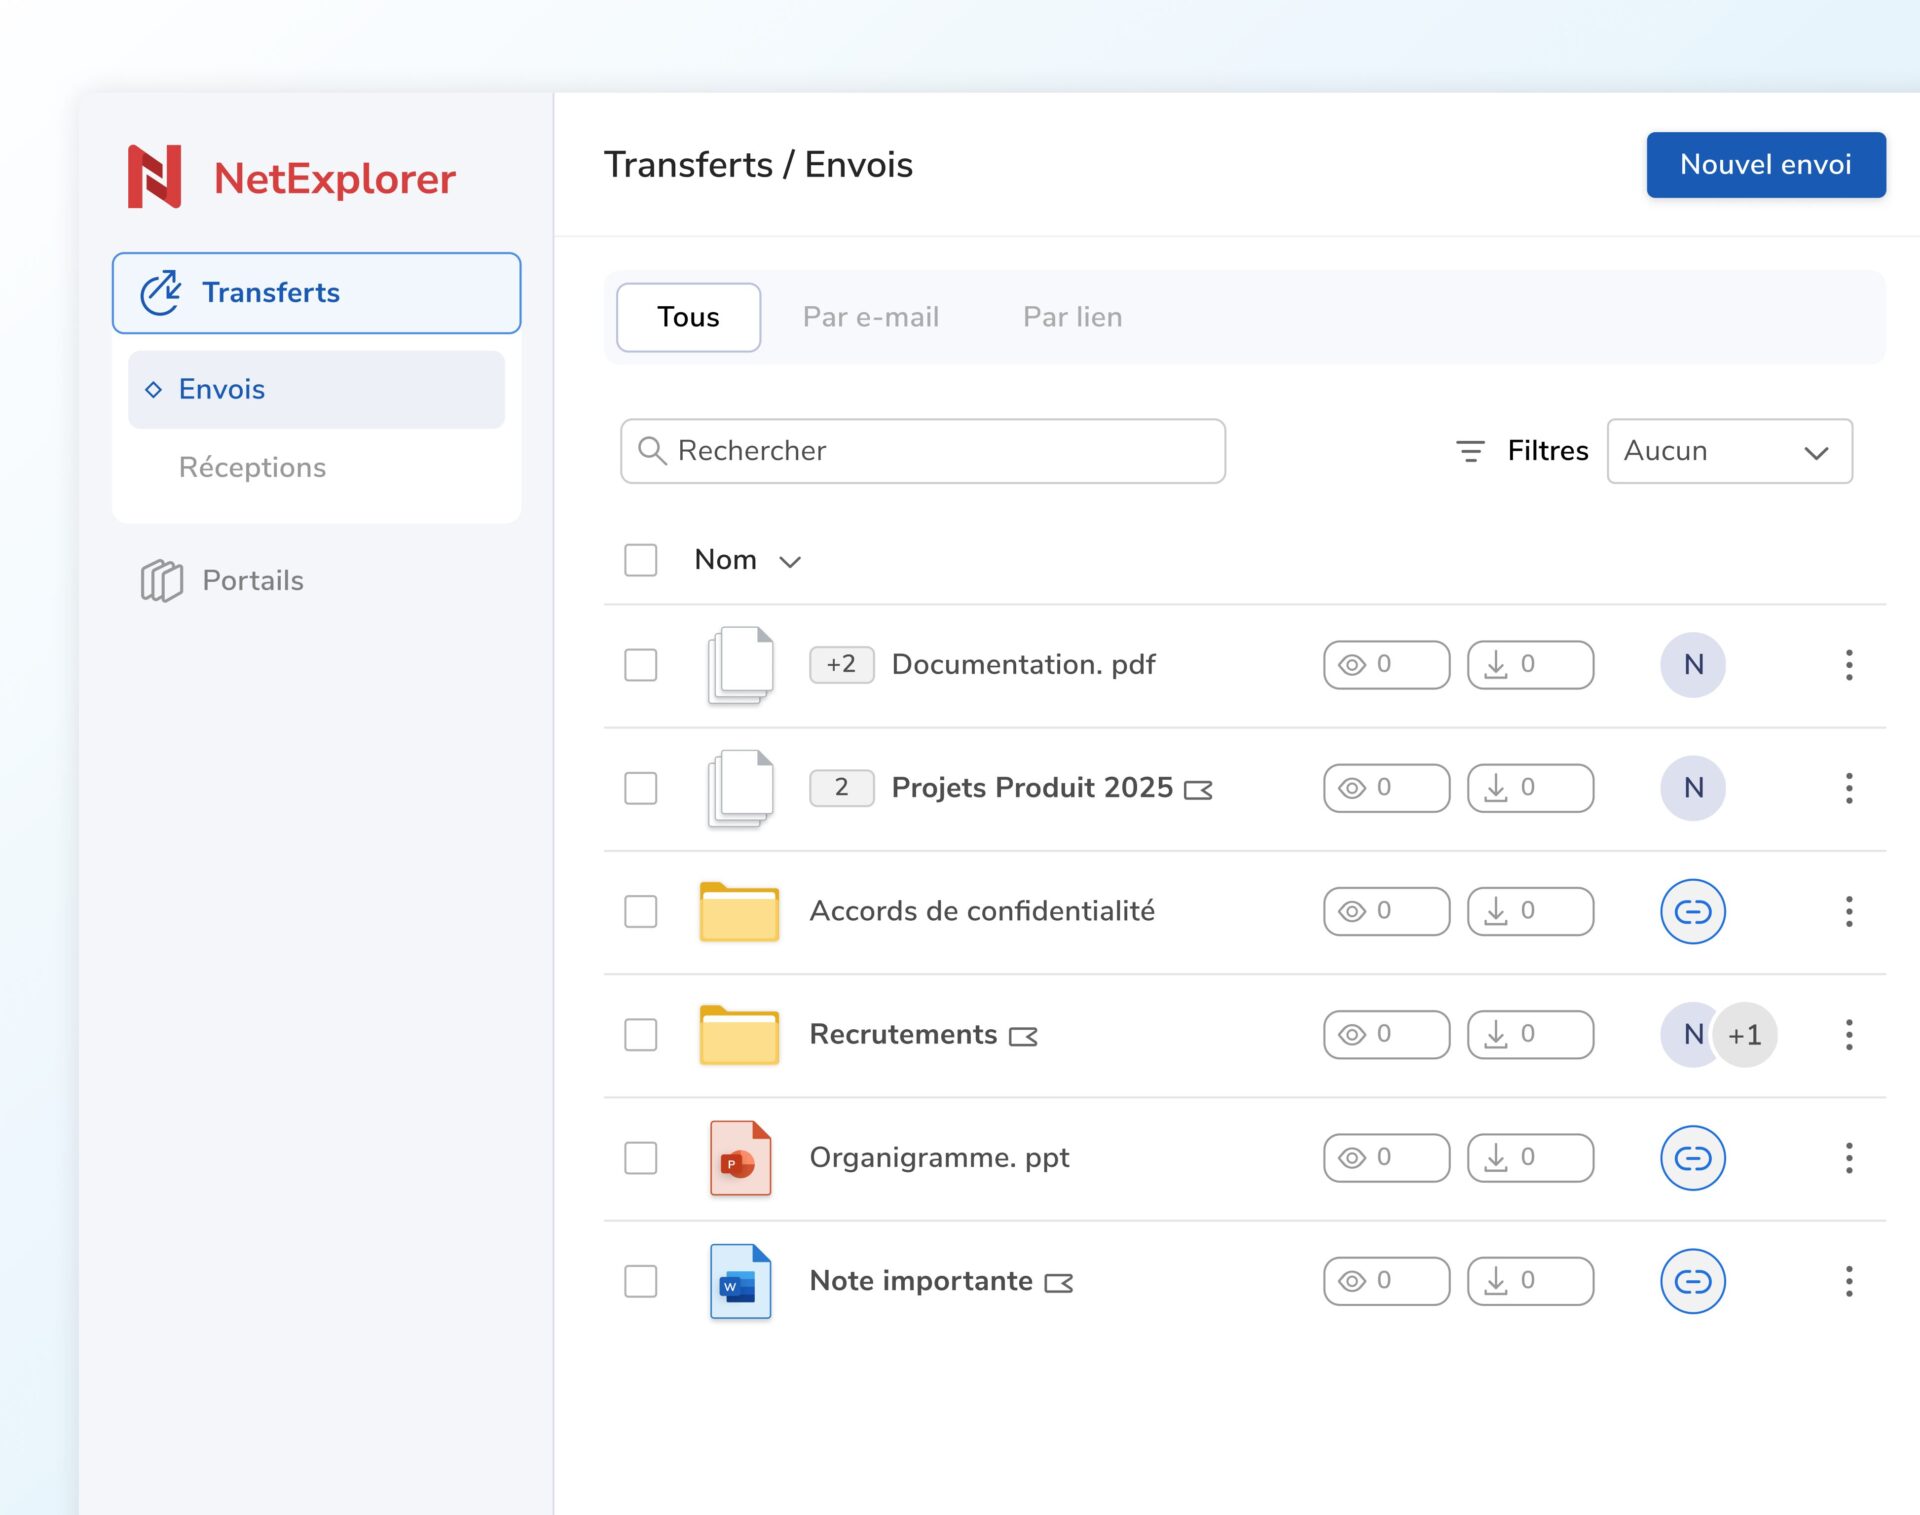The height and width of the screenshot is (1515, 1920).
Task: Open three-dot menu for Documentation. pdf
Action: coord(1848,665)
